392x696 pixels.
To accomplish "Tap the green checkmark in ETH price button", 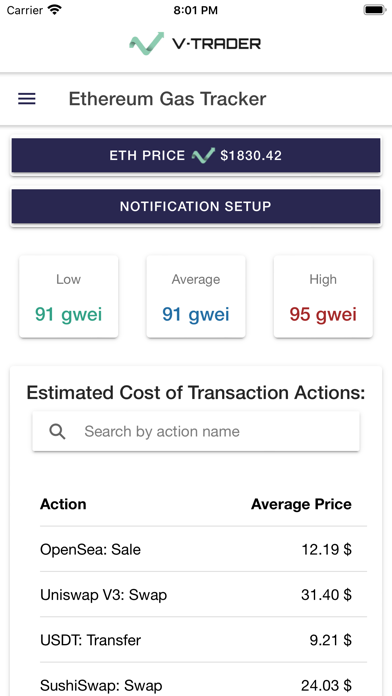I will tap(203, 156).
